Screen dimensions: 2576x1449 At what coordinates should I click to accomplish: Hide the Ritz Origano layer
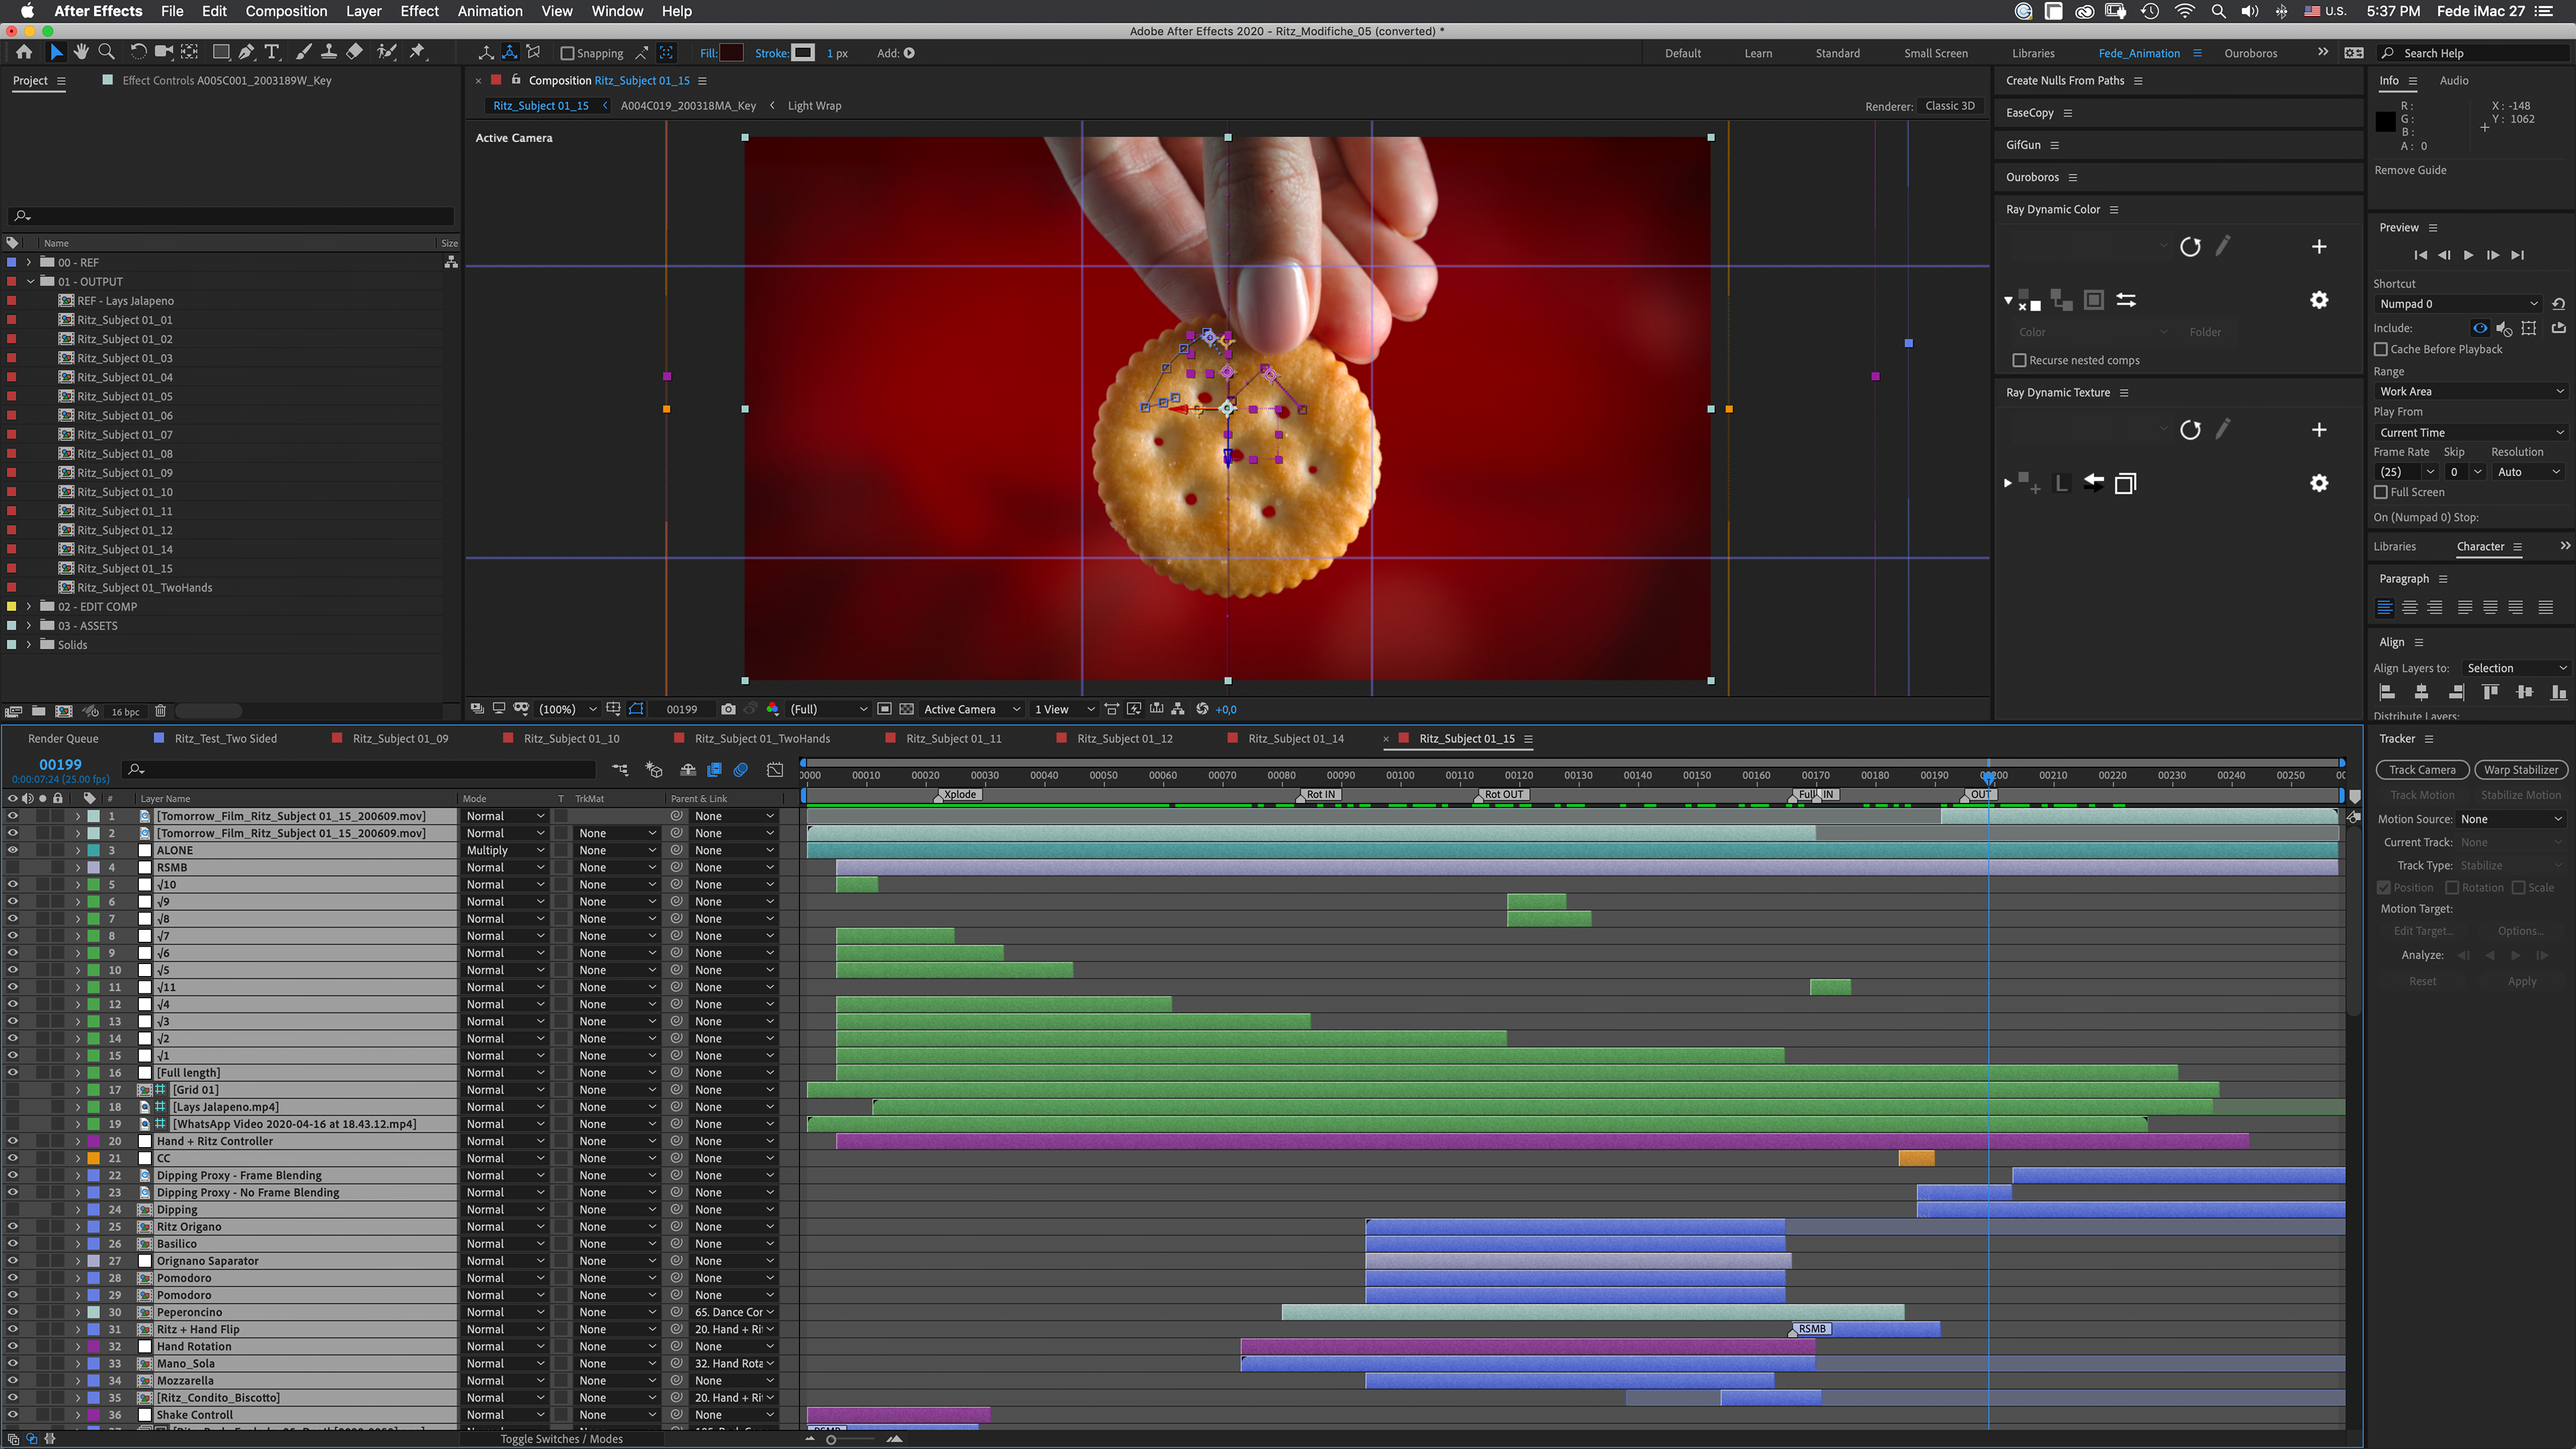point(13,1226)
